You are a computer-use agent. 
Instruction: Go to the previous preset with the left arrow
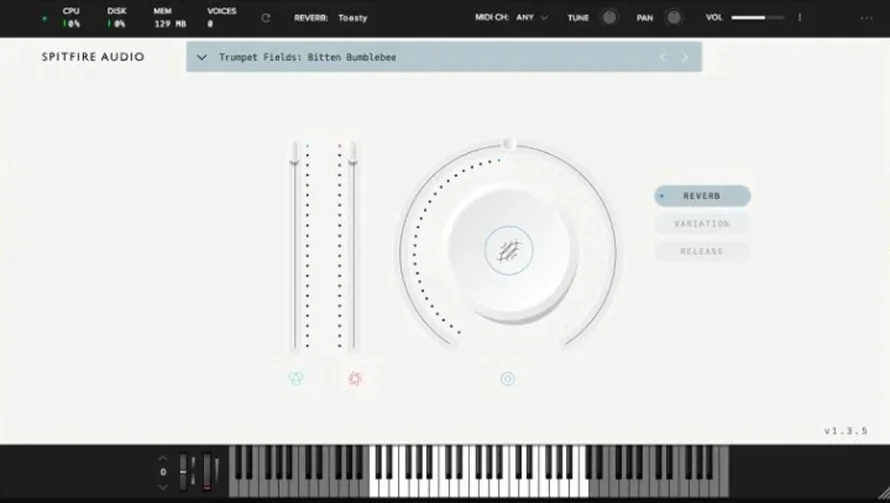[663, 57]
